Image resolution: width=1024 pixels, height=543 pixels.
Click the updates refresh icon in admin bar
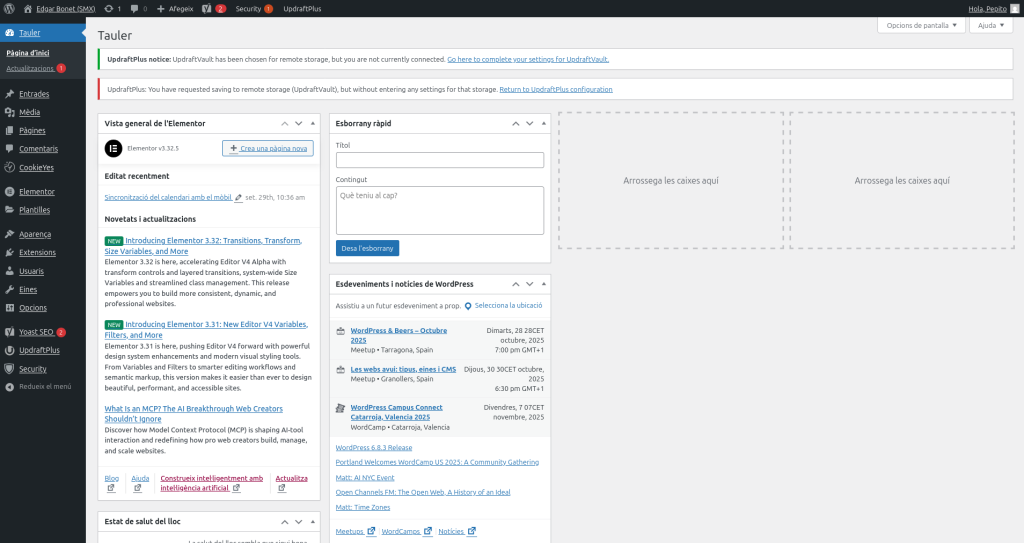pyautogui.click(x=108, y=8)
